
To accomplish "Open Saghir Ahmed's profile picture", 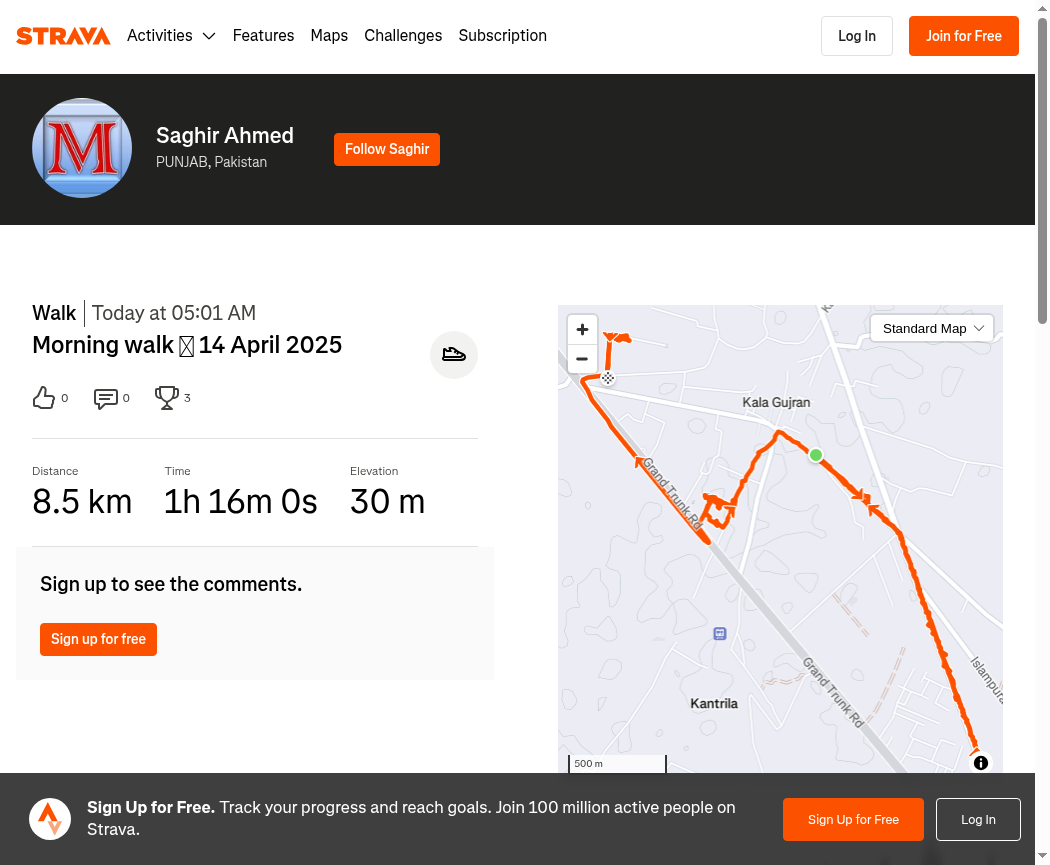I will point(82,148).
